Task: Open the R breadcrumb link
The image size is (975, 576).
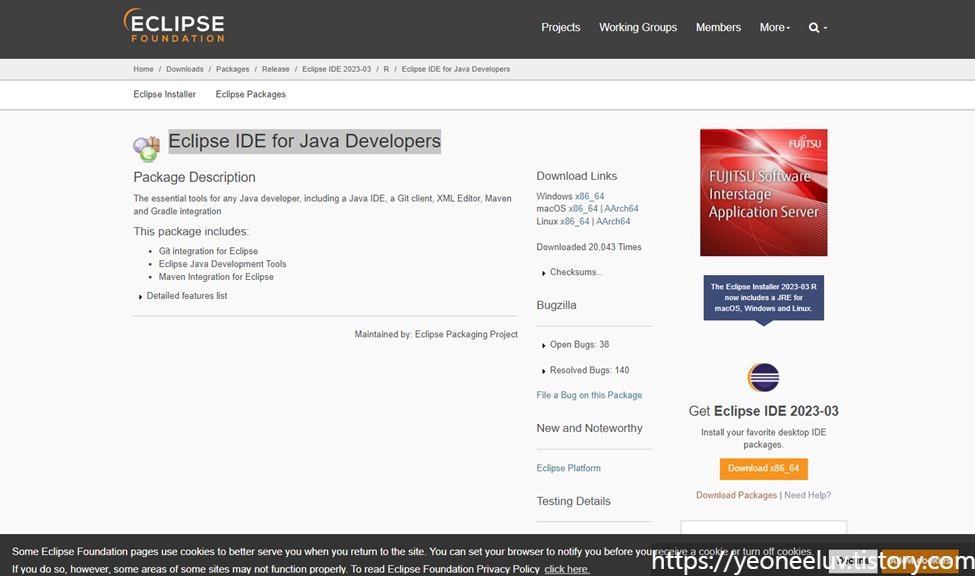Action: (386, 69)
